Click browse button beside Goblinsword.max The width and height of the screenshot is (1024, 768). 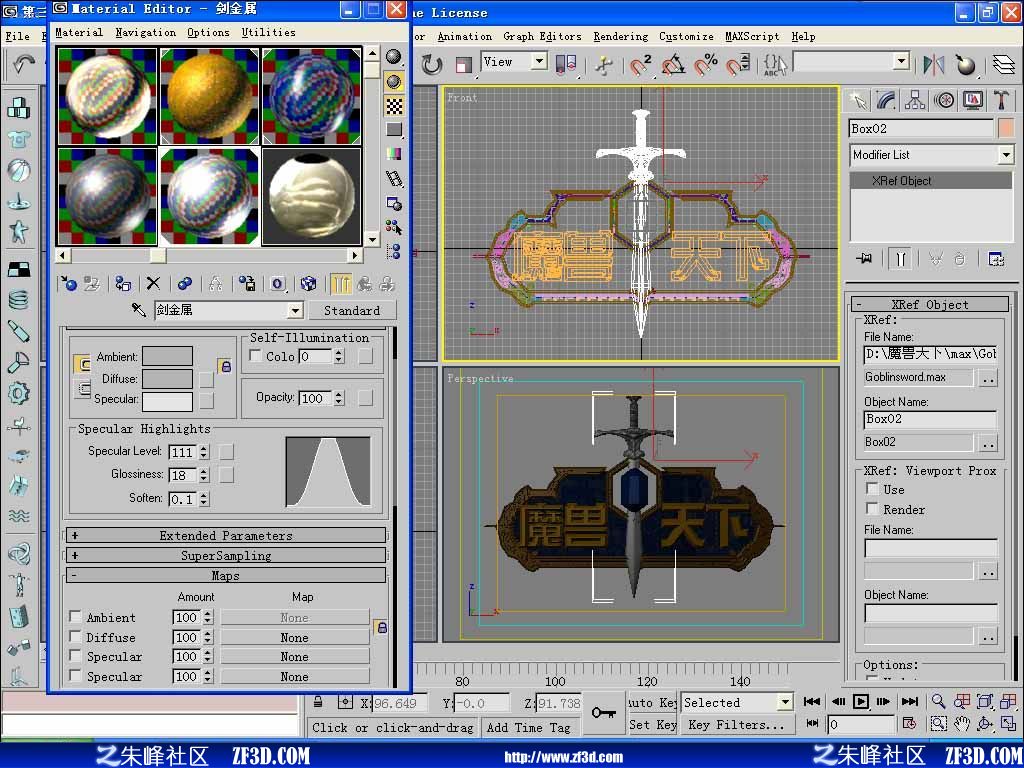[x=988, y=378]
